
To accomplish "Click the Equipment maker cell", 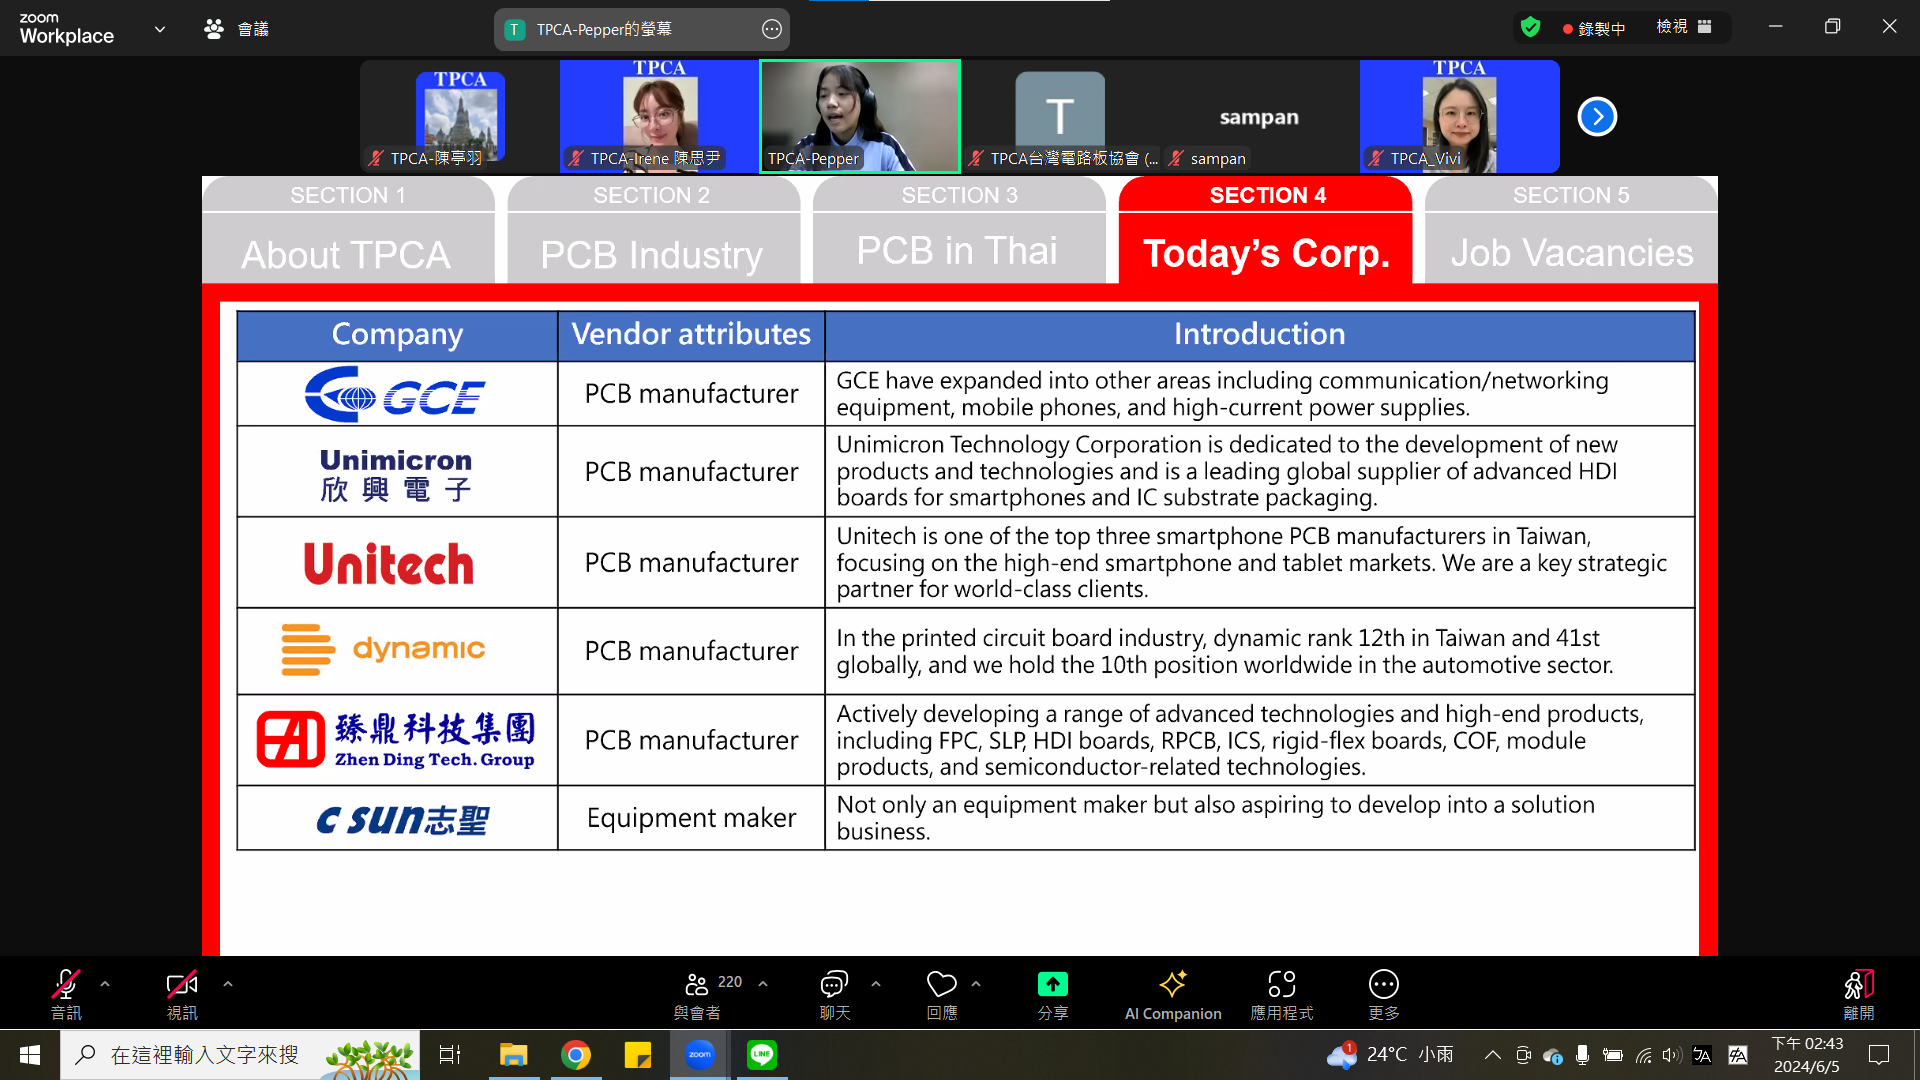I will (691, 818).
